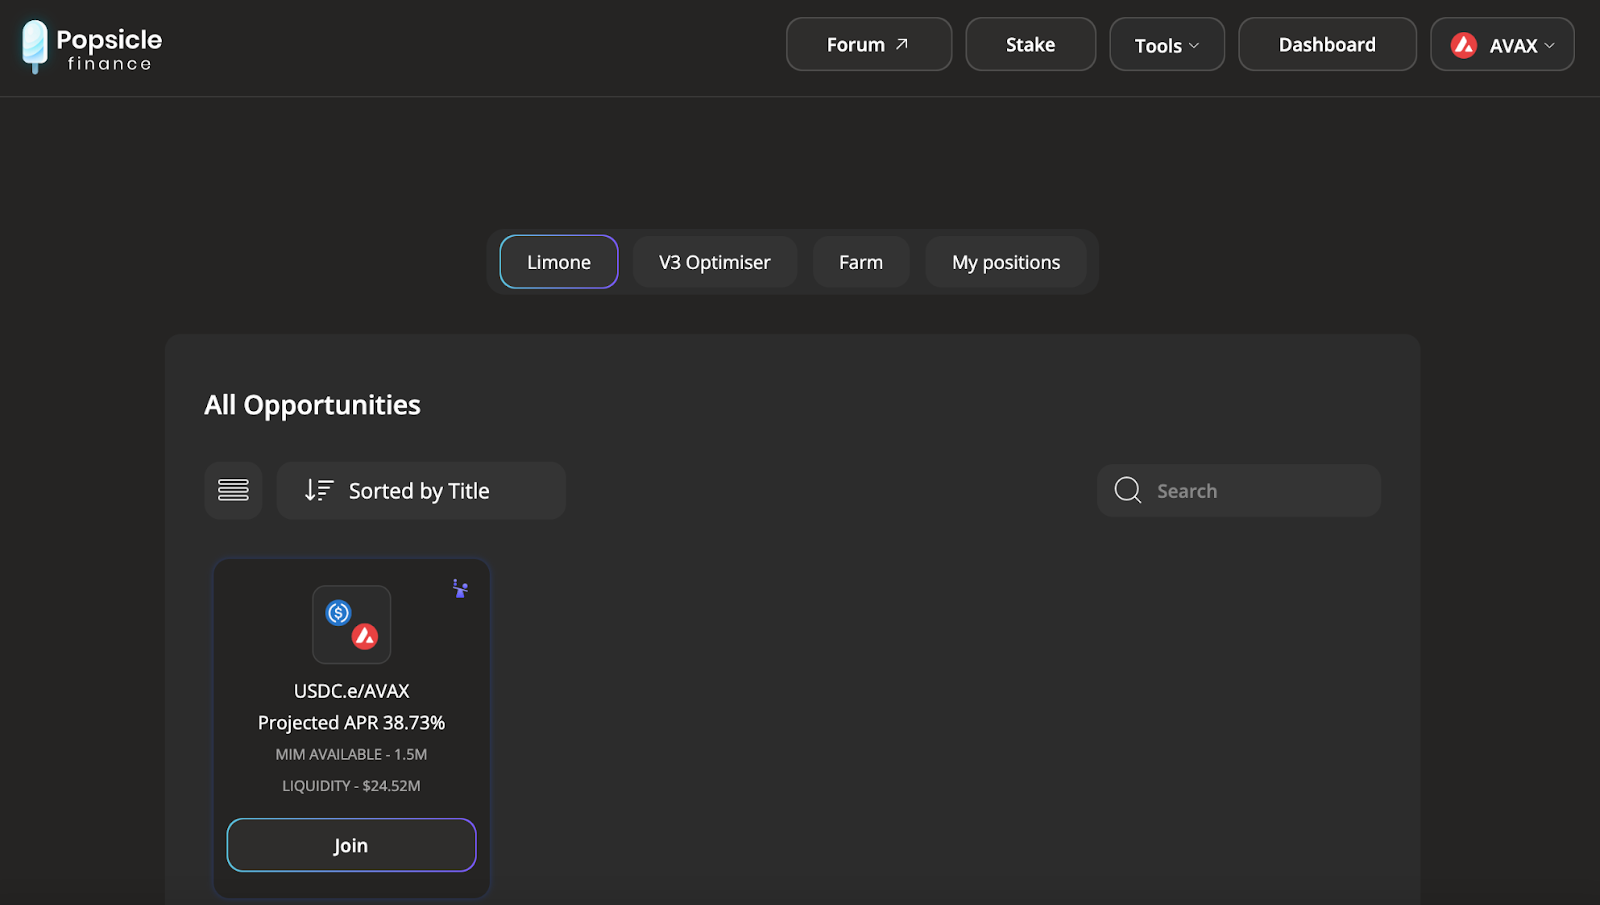Screen dimensions: 1600x905
Task: Switch to the V3 Optimiser tab
Action: coord(715,262)
